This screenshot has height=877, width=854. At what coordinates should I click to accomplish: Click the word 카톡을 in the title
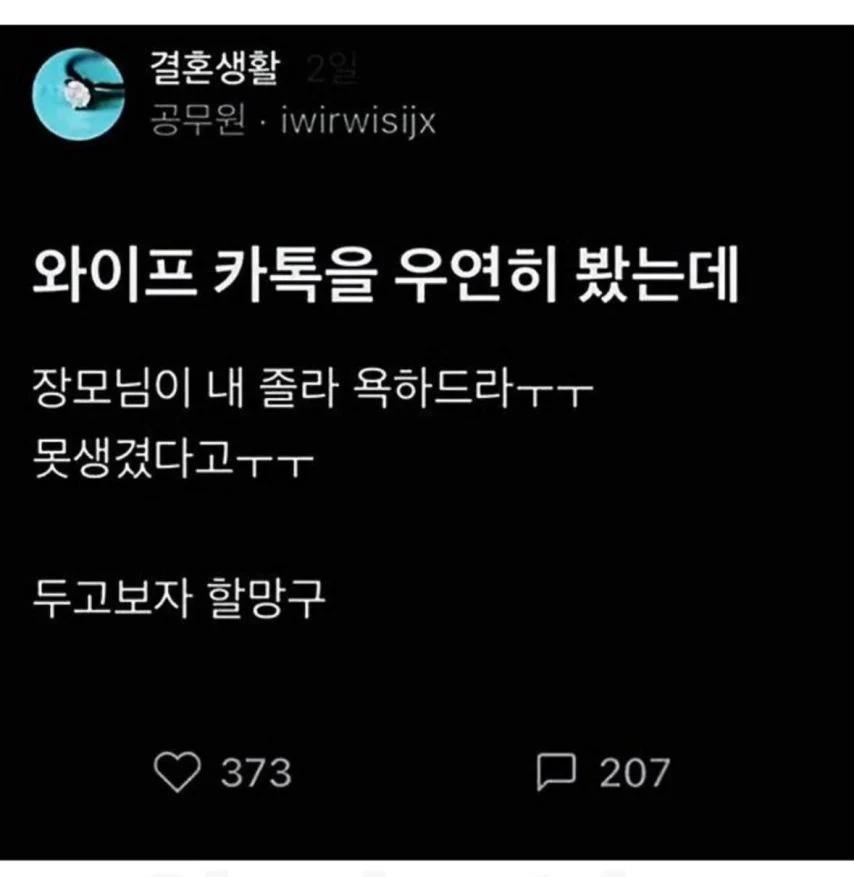295,275
